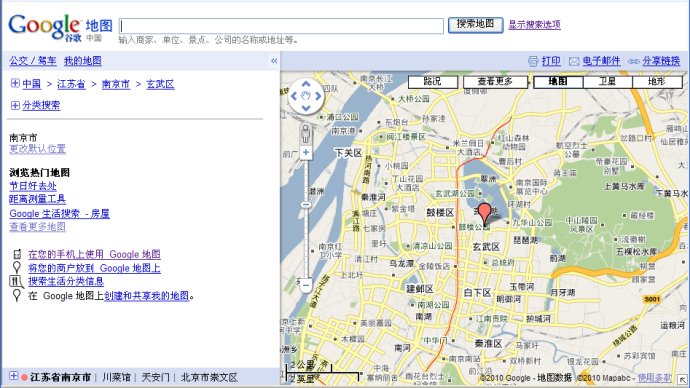The height and width of the screenshot is (388, 690).
Task: Open the 查看更多 map layers dropdown
Action: 495,82
